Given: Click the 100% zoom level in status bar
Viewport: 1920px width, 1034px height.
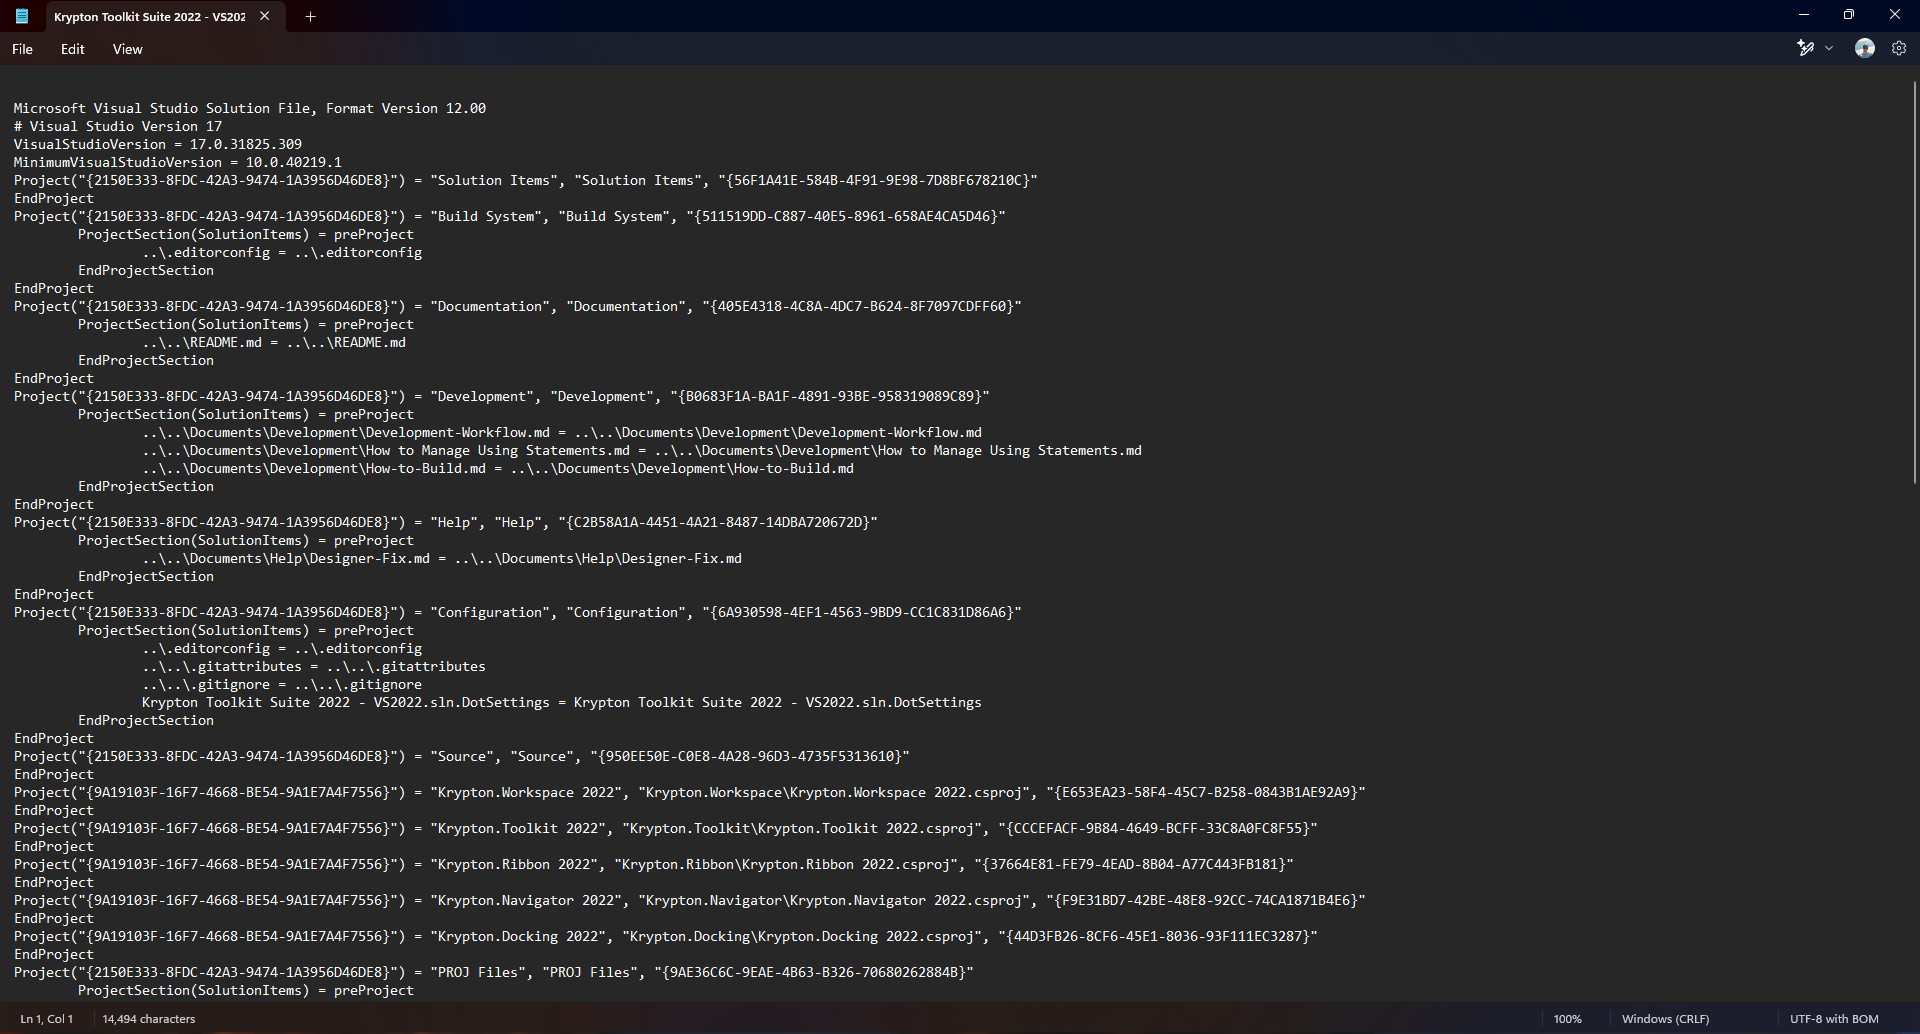Looking at the screenshot, I should [1567, 1019].
